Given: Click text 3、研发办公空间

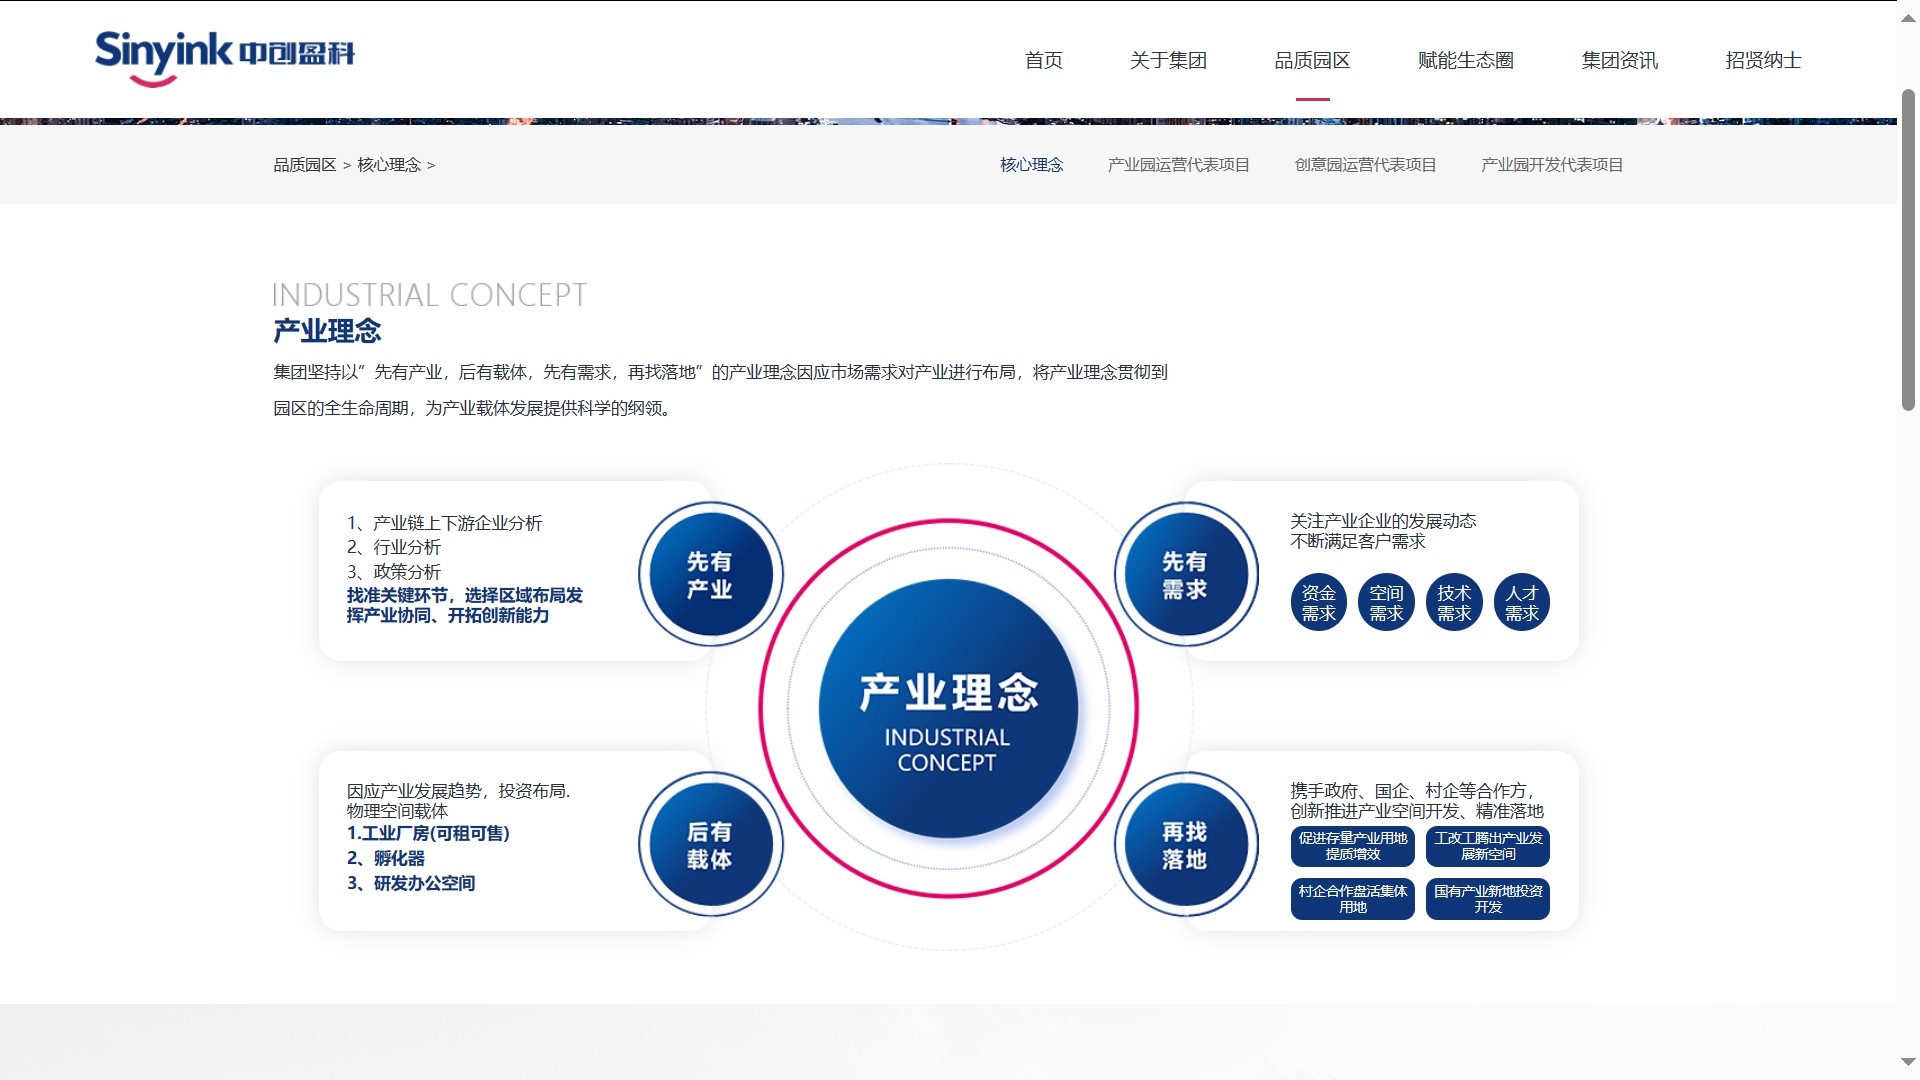Looking at the screenshot, I should (411, 883).
